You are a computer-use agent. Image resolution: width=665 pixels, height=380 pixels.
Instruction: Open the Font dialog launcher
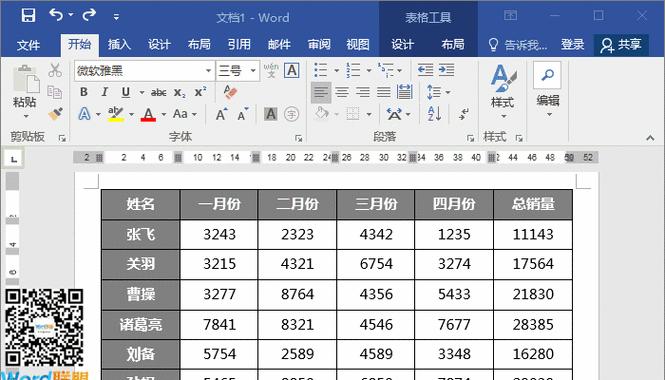click(x=299, y=138)
